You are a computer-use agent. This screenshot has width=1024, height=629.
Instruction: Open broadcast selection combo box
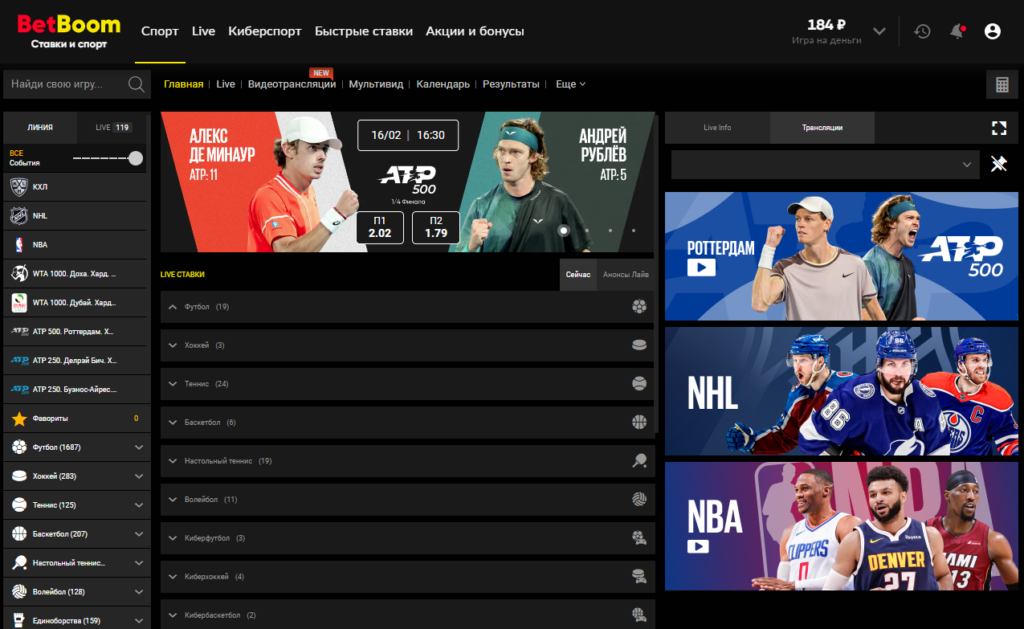825,165
